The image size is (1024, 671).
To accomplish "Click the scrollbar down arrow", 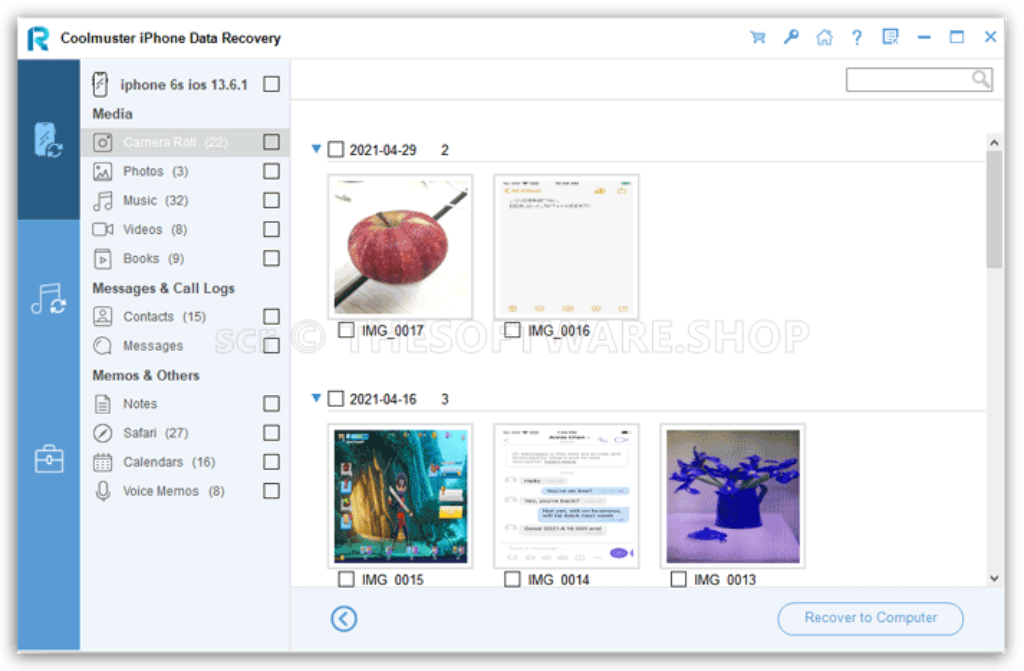I will pos(994,578).
